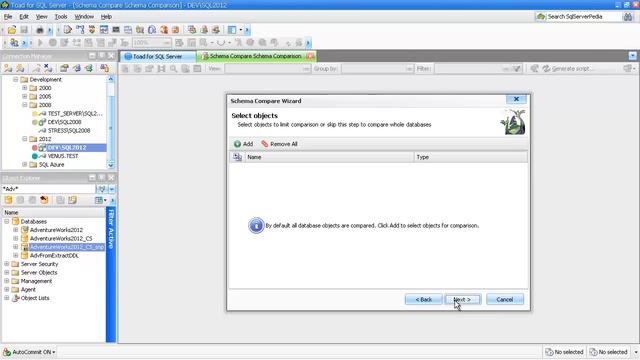The image size is (640, 360).
Task: Click the Cancel button in wizard
Action: click(x=505, y=300)
